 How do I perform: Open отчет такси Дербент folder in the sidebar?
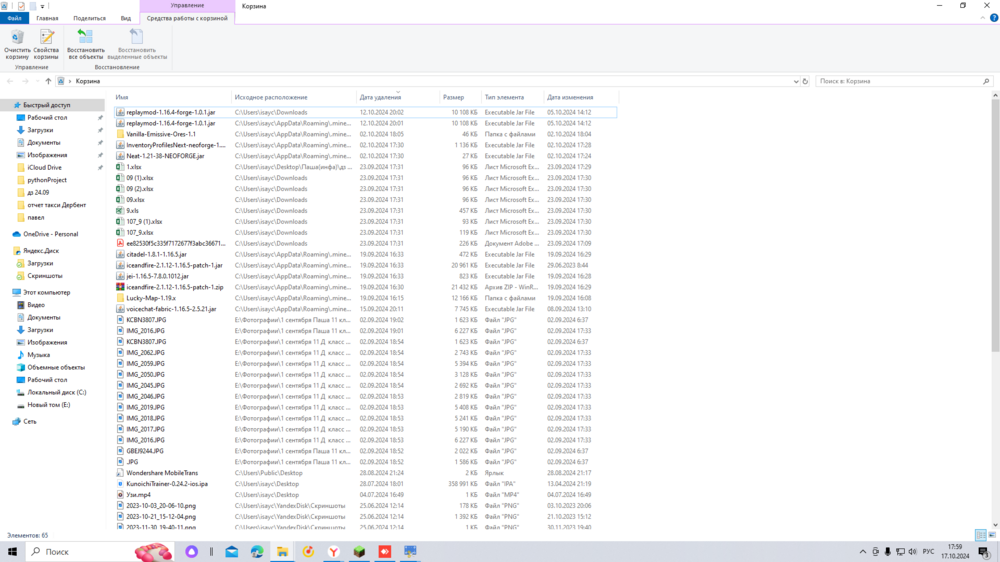tap(56, 205)
